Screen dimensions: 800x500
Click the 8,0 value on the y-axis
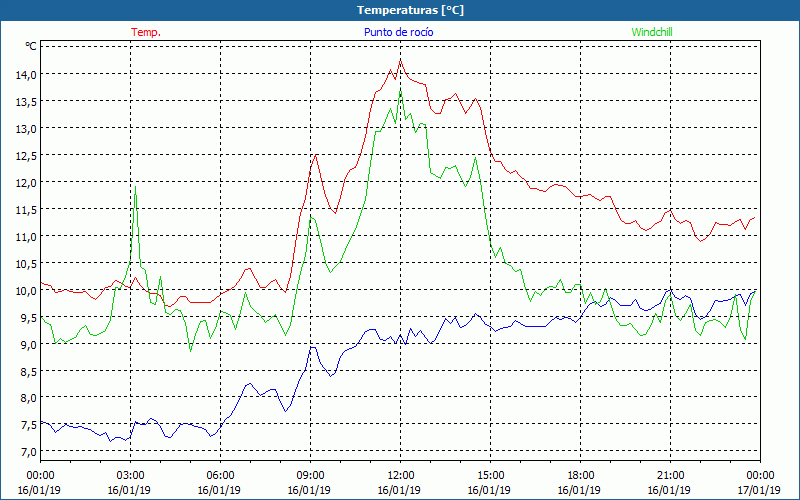tap(28, 397)
